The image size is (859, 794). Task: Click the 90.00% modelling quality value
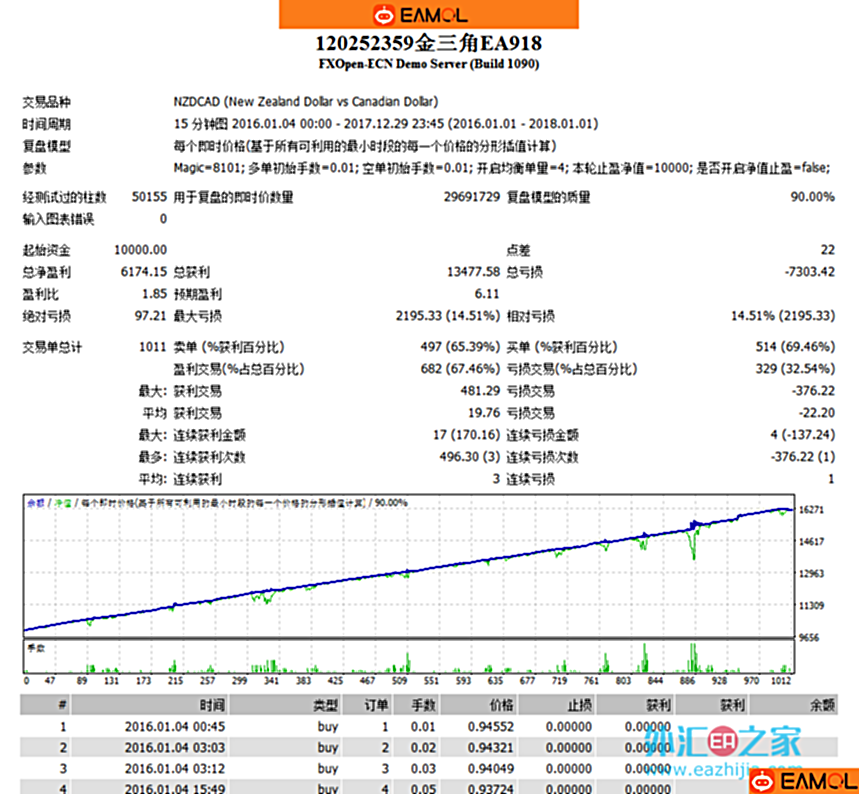pyautogui.click(x=812, y=197)
